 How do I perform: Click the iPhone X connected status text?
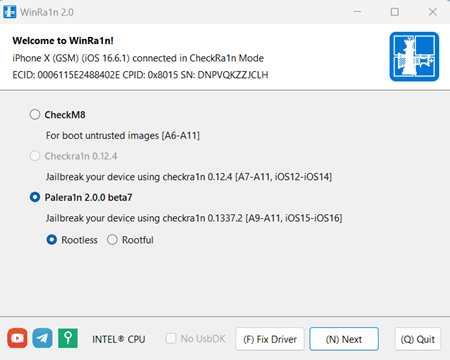pyautogui.click(x=138, y=58)
